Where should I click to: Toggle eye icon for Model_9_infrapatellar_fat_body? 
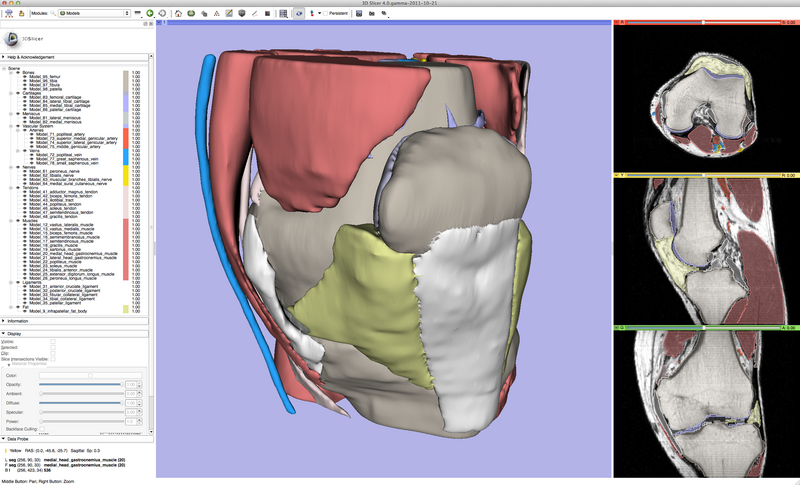(25, 311)
